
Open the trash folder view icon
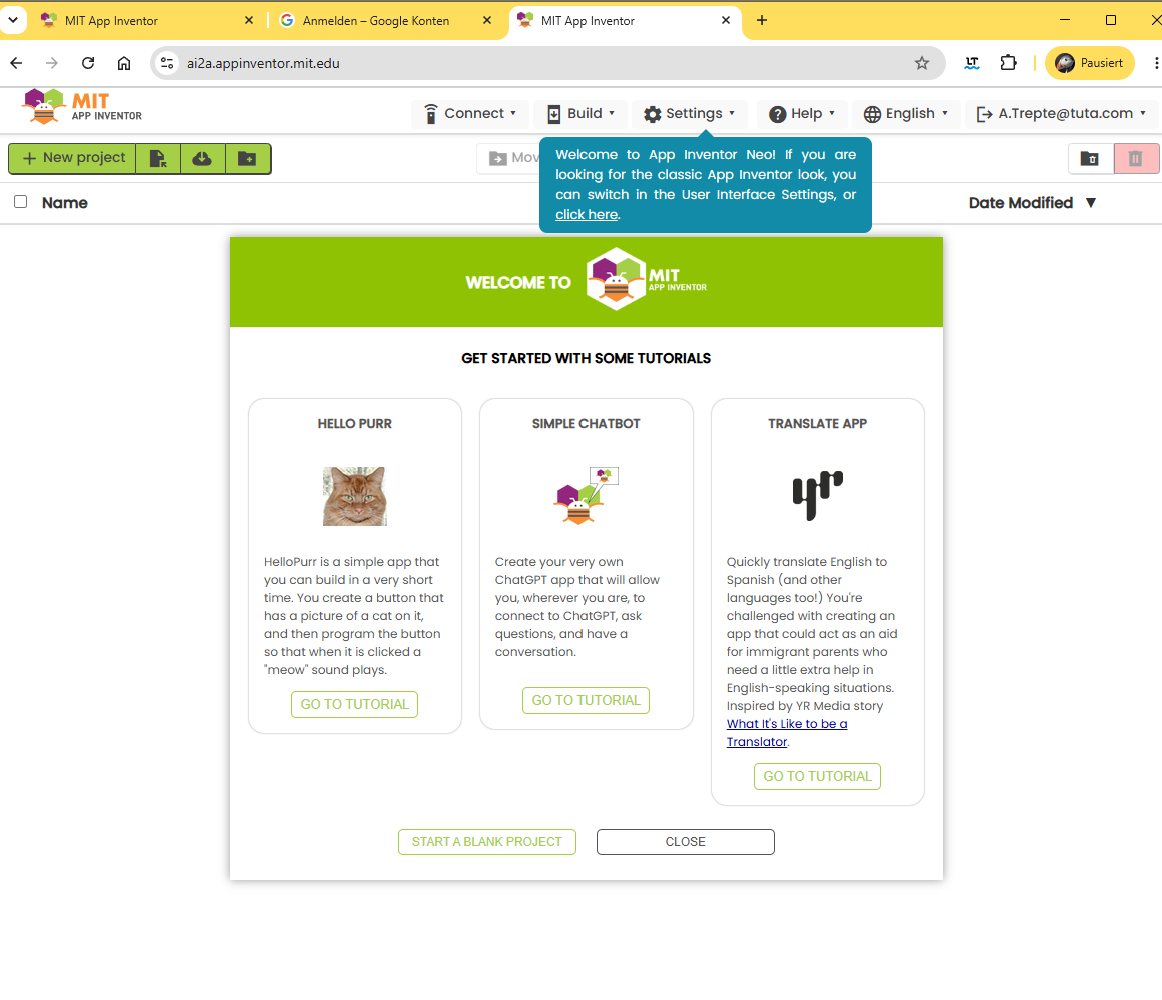(1089, 158)
